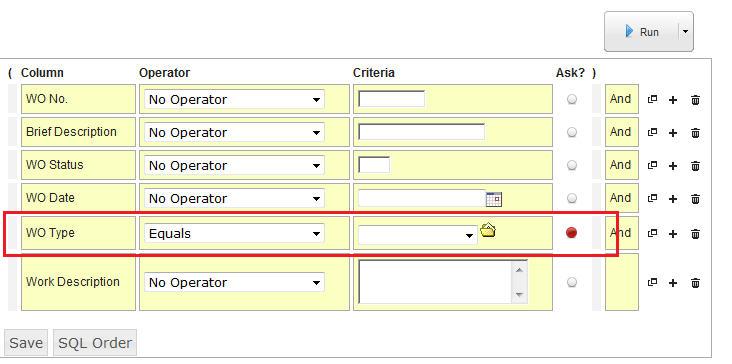Click the Criteria column header
The width and height of the screenshot is (732, 364).
tap(373, 73)
